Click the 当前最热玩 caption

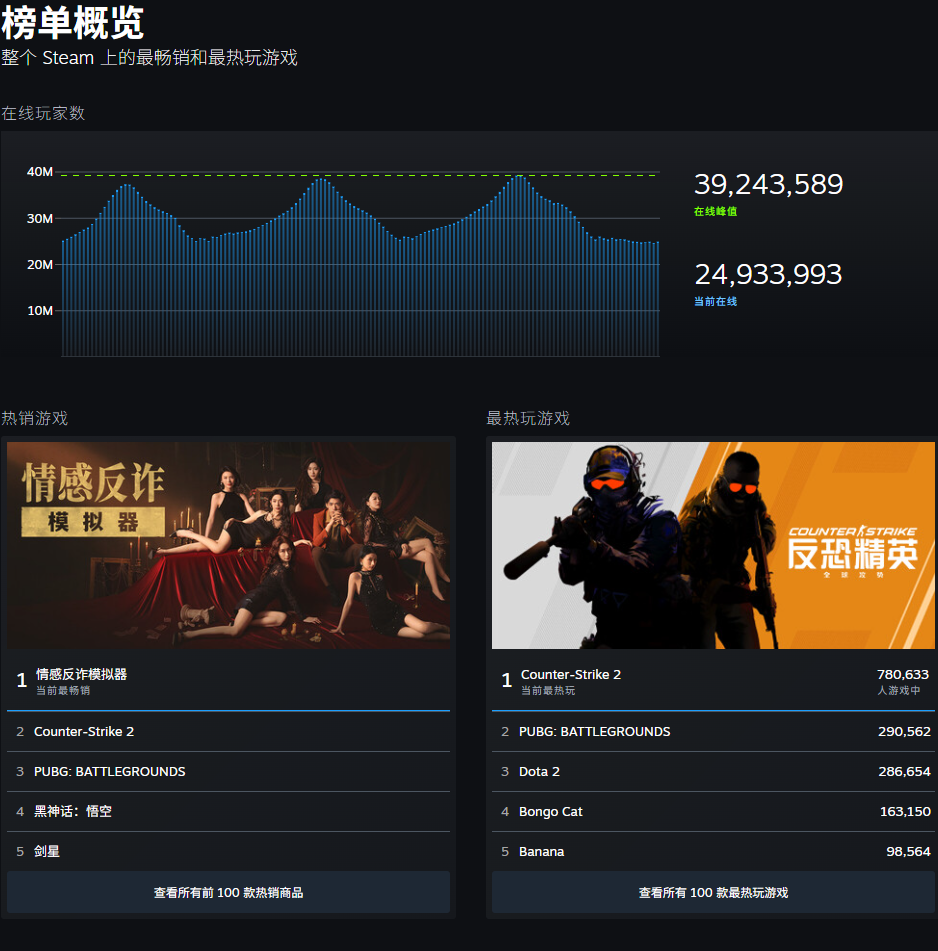click(x=548, y=690)
